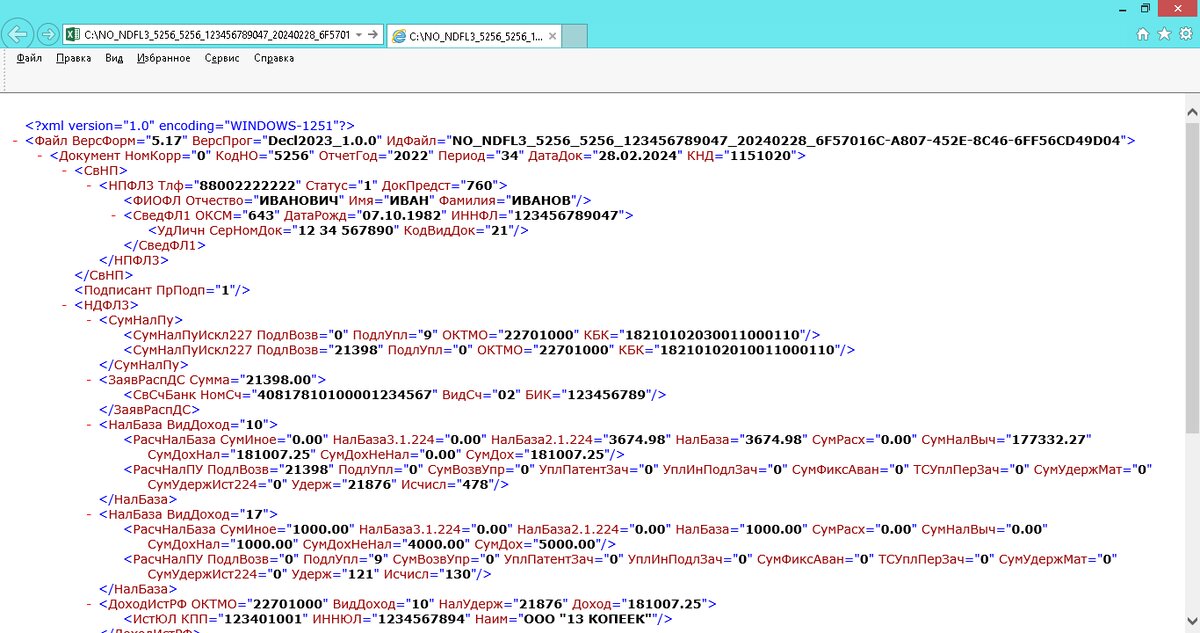Open the Сервис menu
This screenshot has height=633, width=1200.
220,58
